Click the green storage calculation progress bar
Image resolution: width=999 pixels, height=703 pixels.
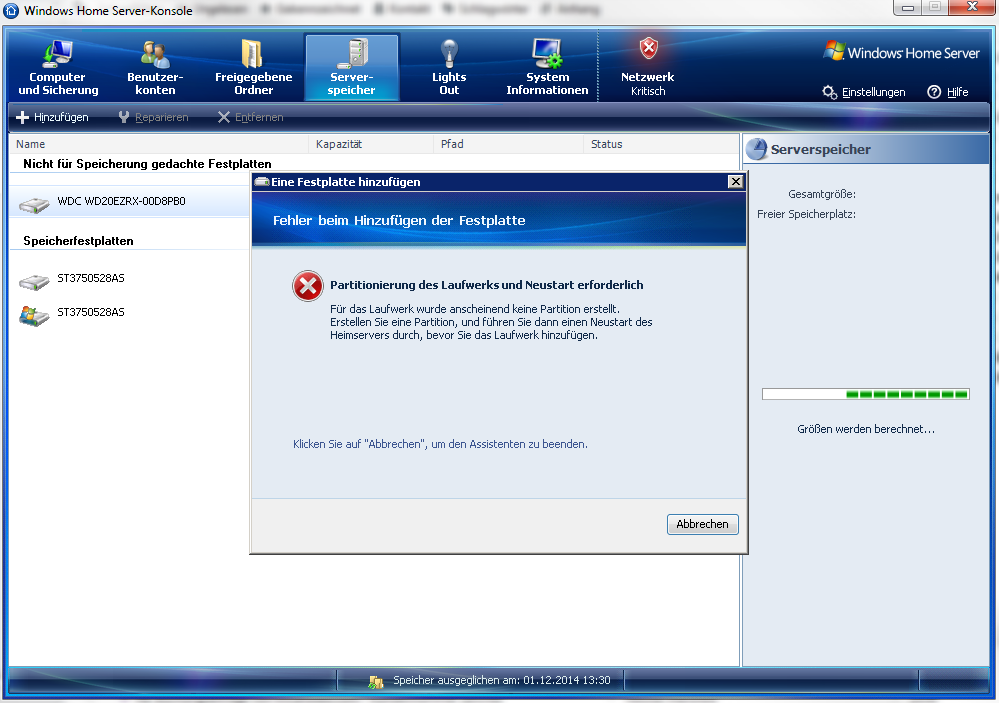click(x=865, y=395)
